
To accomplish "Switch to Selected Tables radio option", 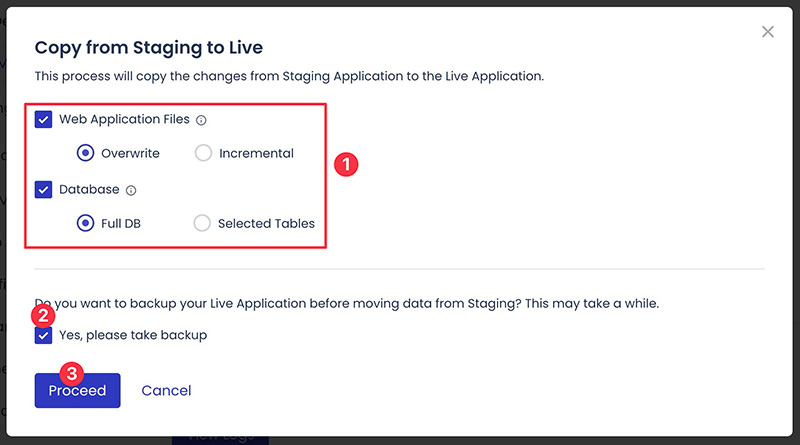I will [x=203, y=223].
